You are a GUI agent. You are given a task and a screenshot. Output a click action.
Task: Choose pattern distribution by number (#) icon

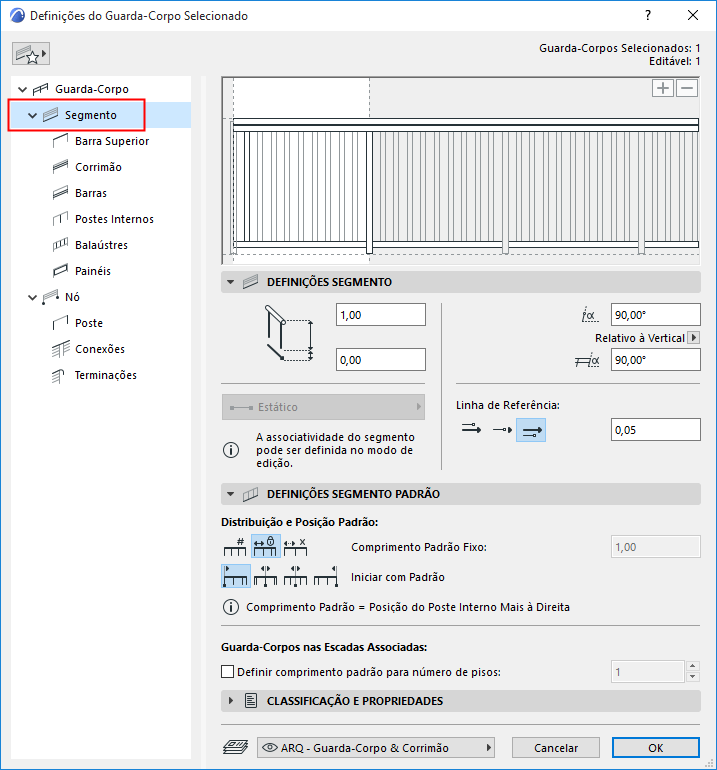point(235,547)
